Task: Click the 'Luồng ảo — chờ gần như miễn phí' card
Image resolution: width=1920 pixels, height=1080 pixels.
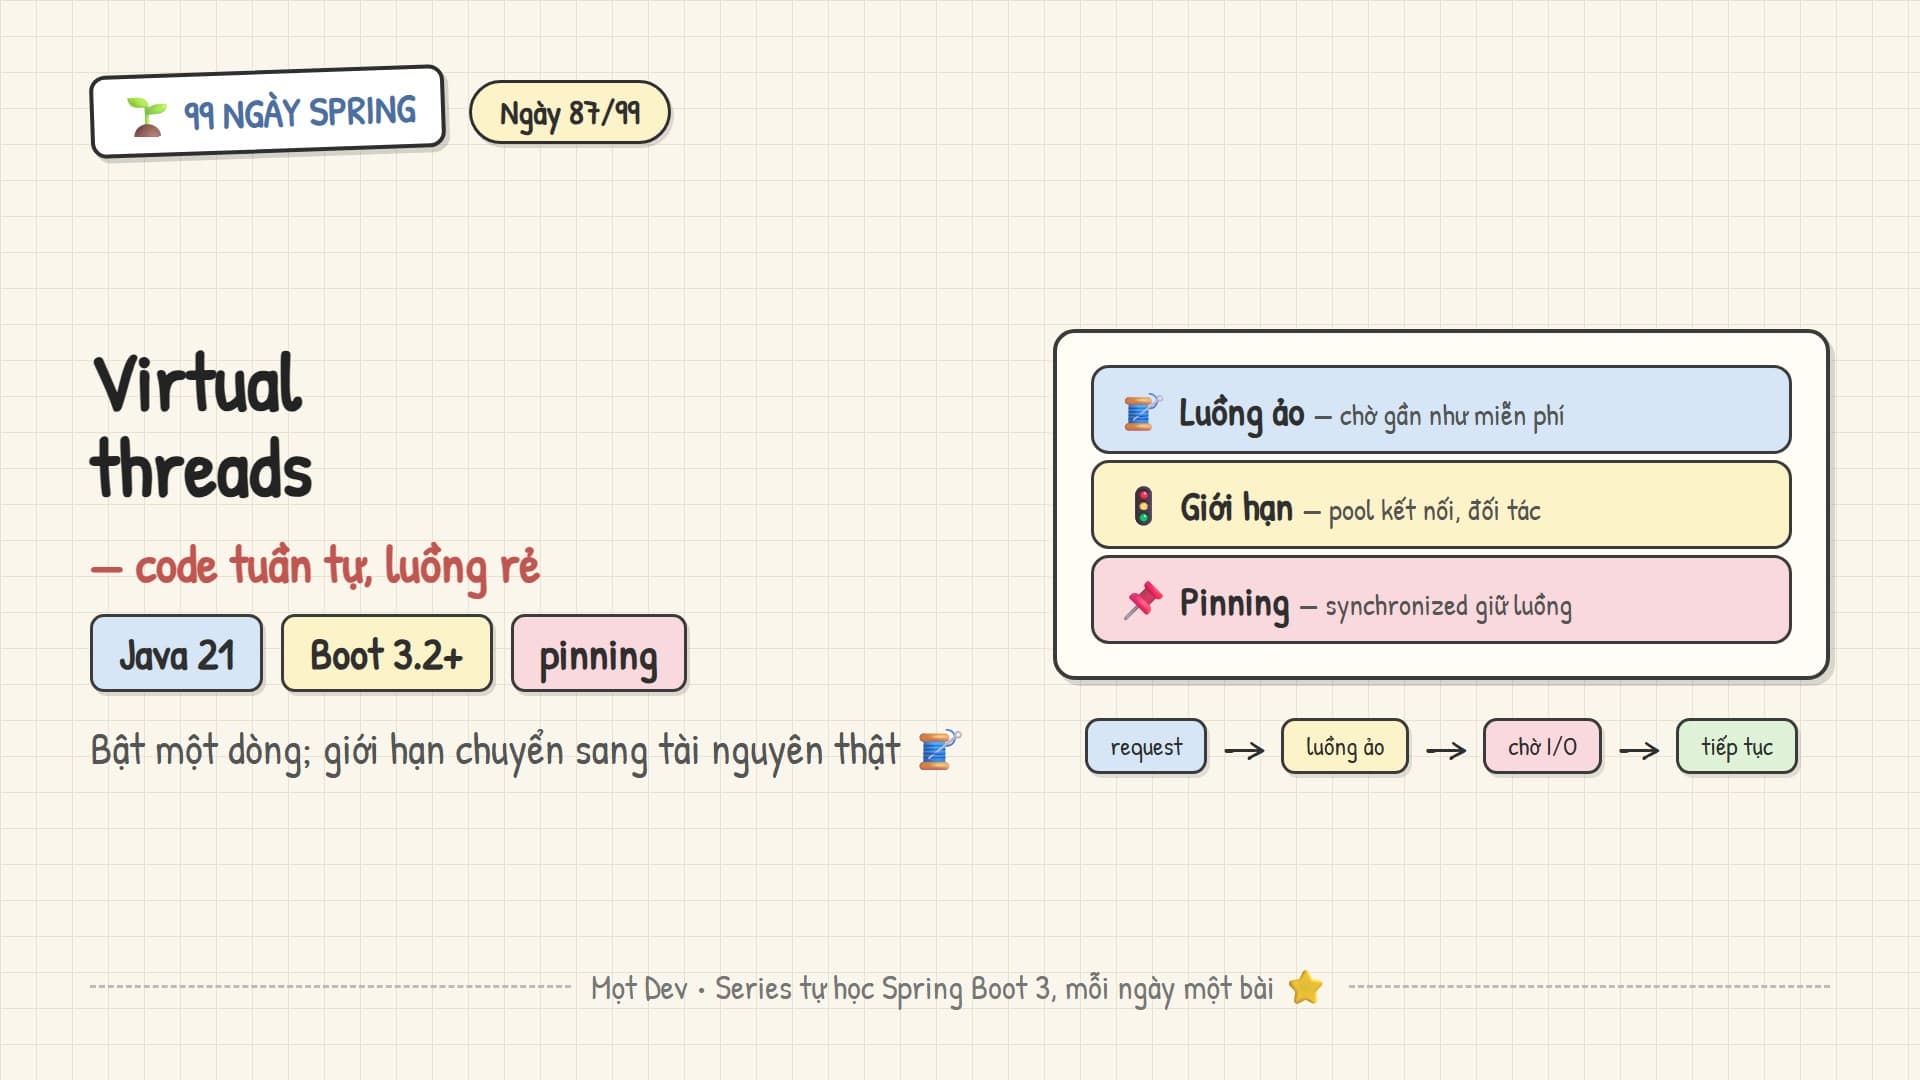Action: tap(1441, 410)
